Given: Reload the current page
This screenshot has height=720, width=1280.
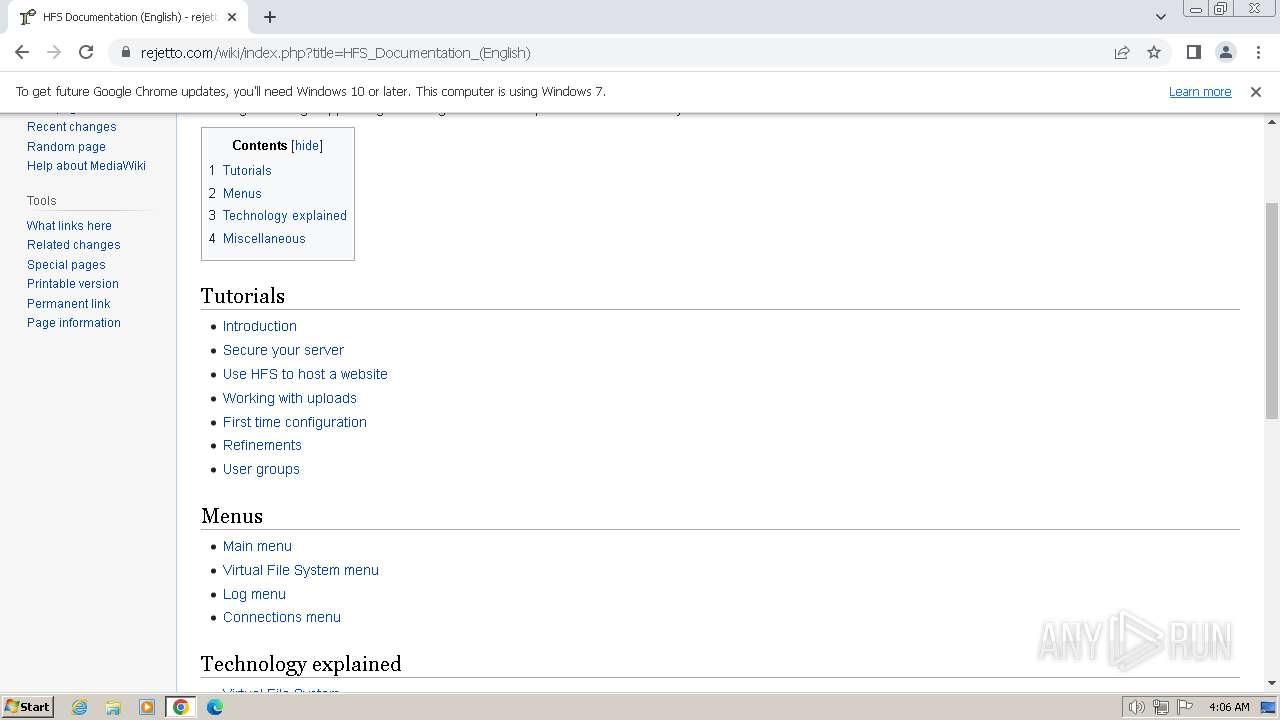Looking at the screenshot, I should click(86, 52).
